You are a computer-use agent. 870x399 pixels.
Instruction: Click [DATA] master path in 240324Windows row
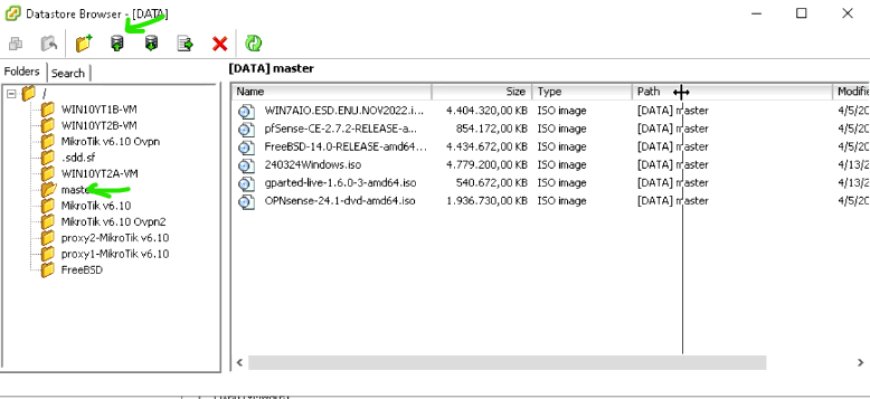click(x=672, y=165)
